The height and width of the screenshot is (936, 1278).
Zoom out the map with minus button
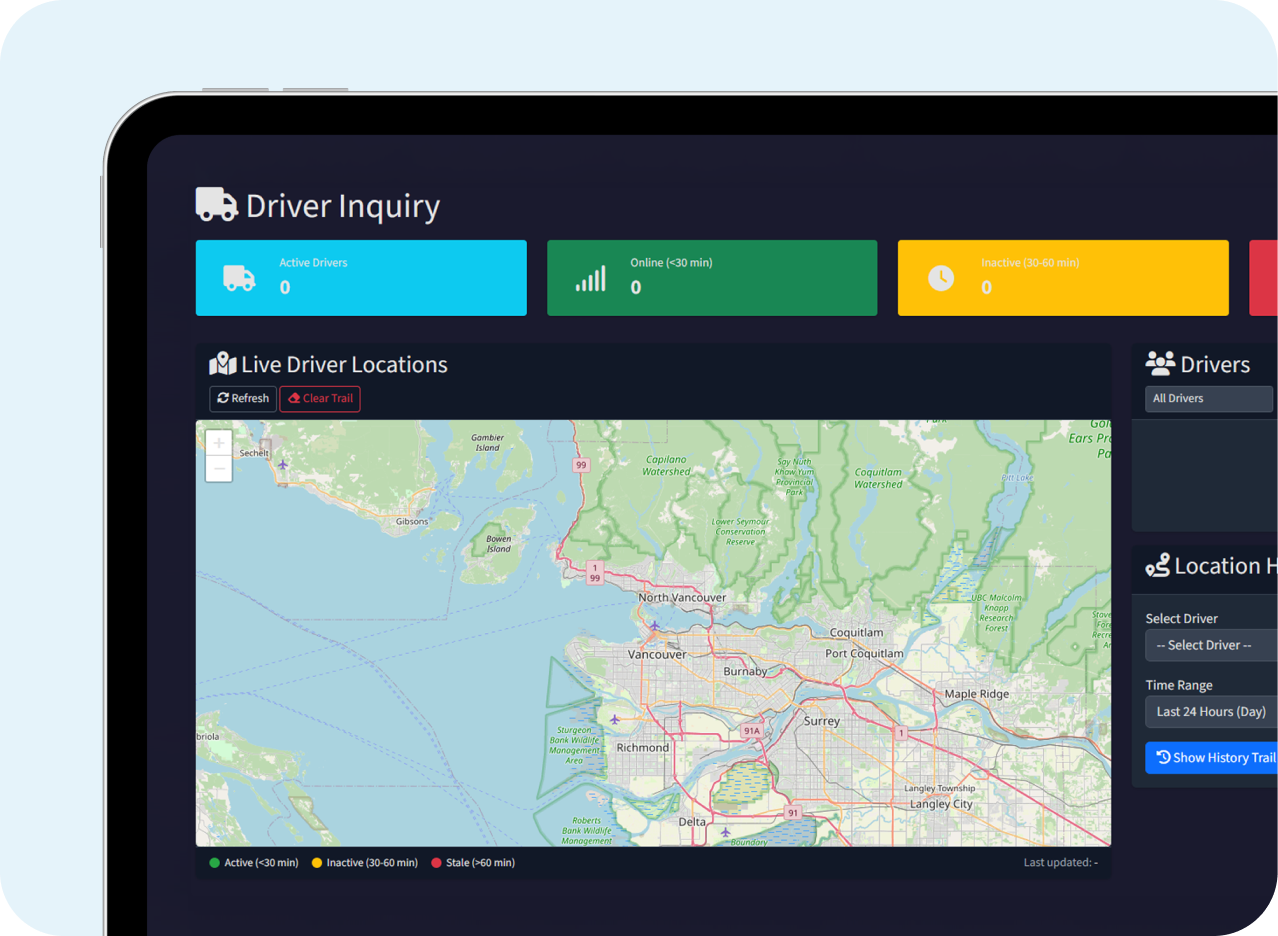coord(219,469)
